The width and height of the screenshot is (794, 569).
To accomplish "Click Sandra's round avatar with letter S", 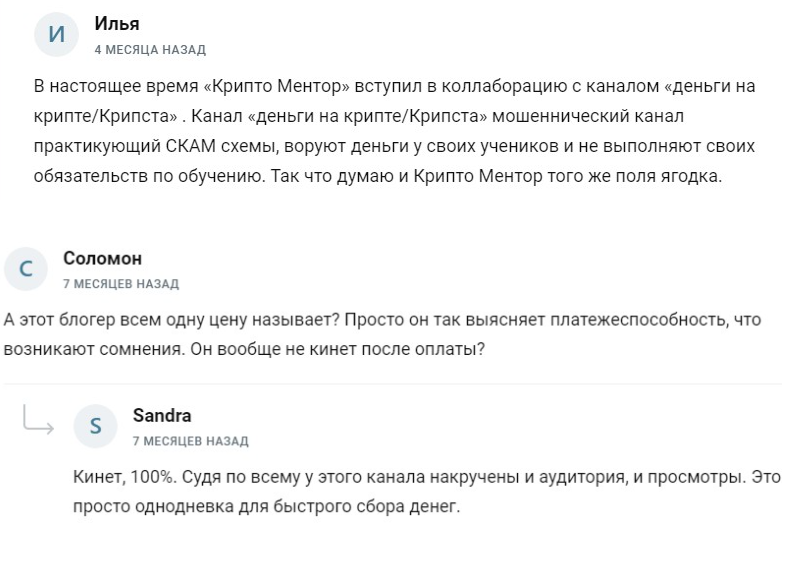I will point(96,427).
